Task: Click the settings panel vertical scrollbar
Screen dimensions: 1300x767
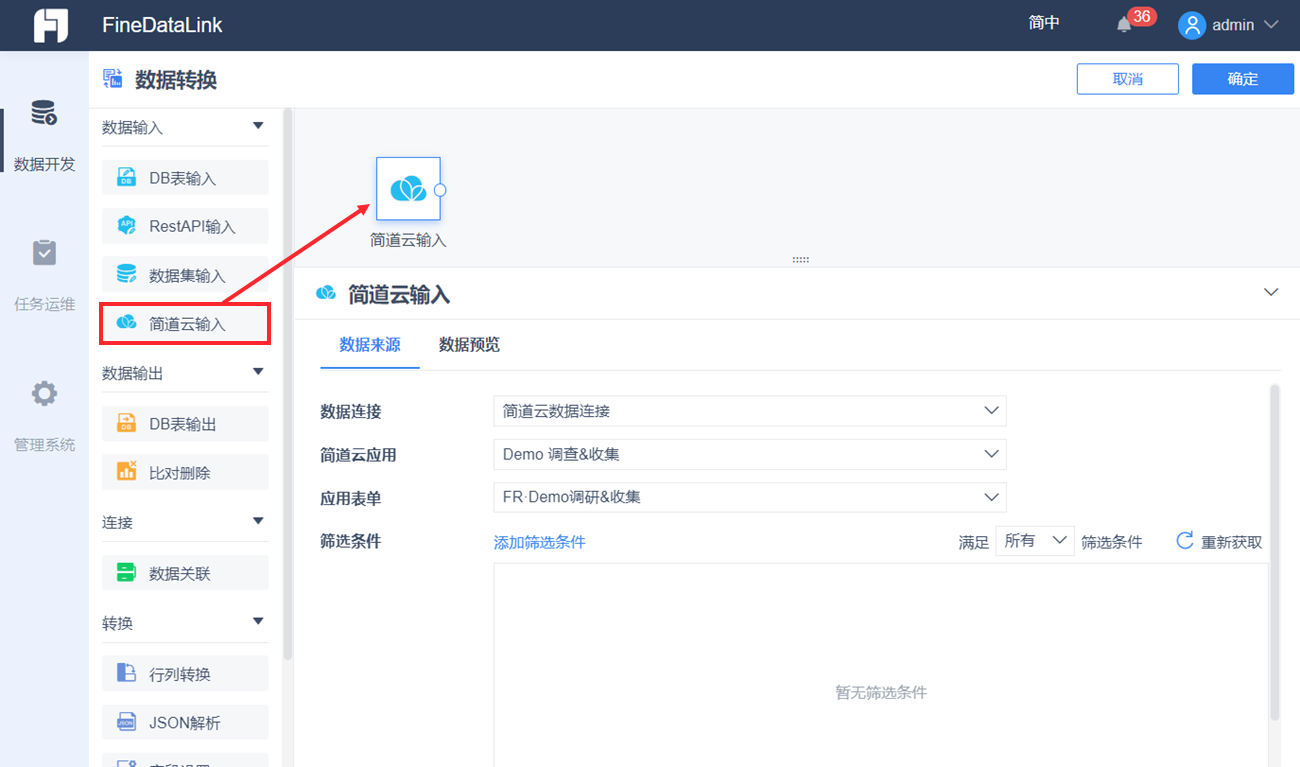Action: point(1275,552)
